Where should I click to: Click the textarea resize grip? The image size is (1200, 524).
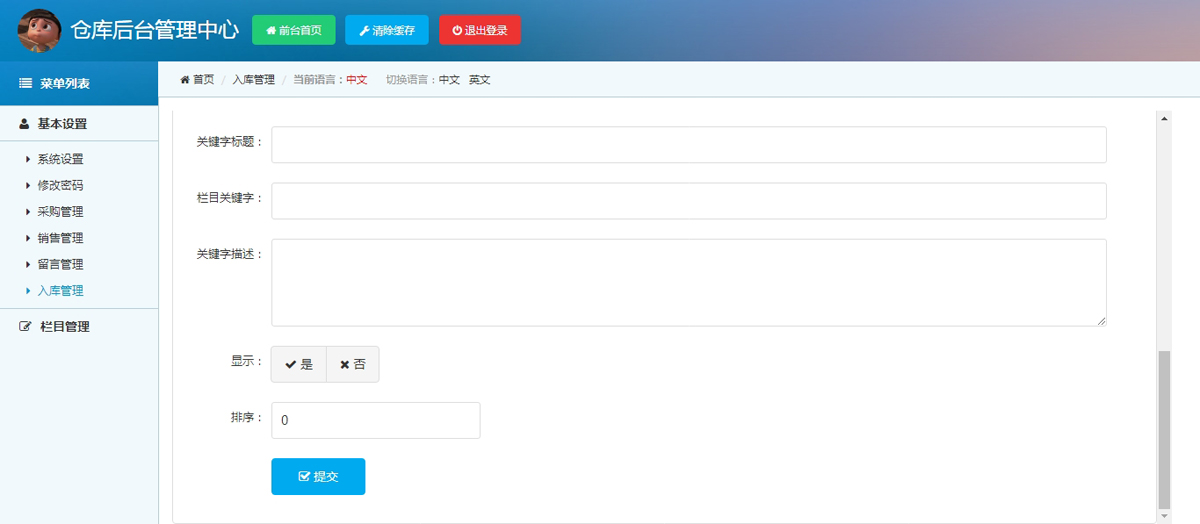(1101, 321)
